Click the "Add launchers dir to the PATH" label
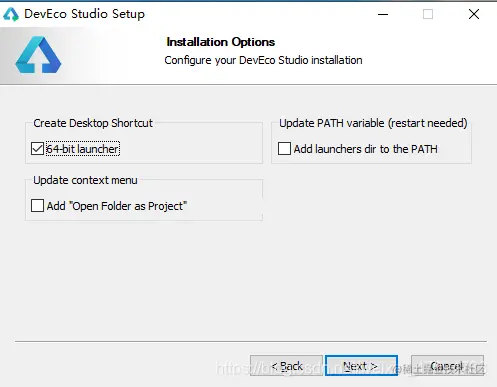The image size is (497, 387). pyautogui.click(x=365, y=149)
